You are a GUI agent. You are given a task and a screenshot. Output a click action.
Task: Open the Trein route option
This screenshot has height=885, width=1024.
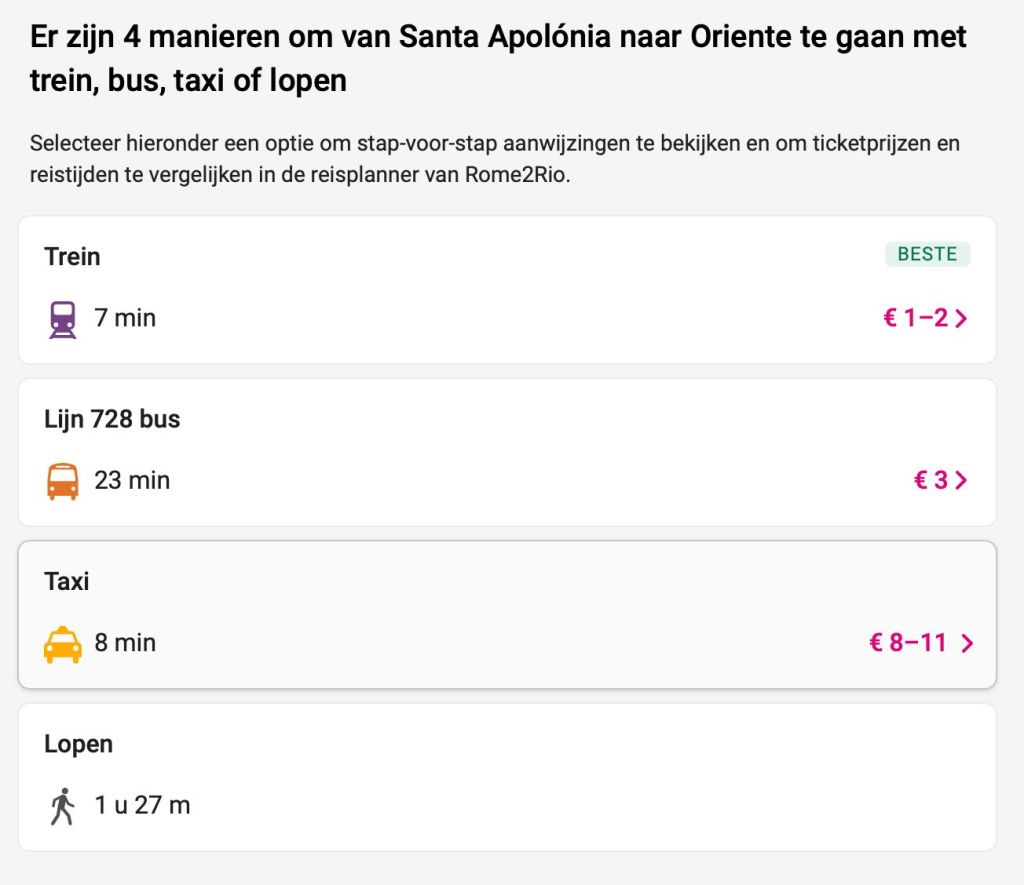[72, 257]
